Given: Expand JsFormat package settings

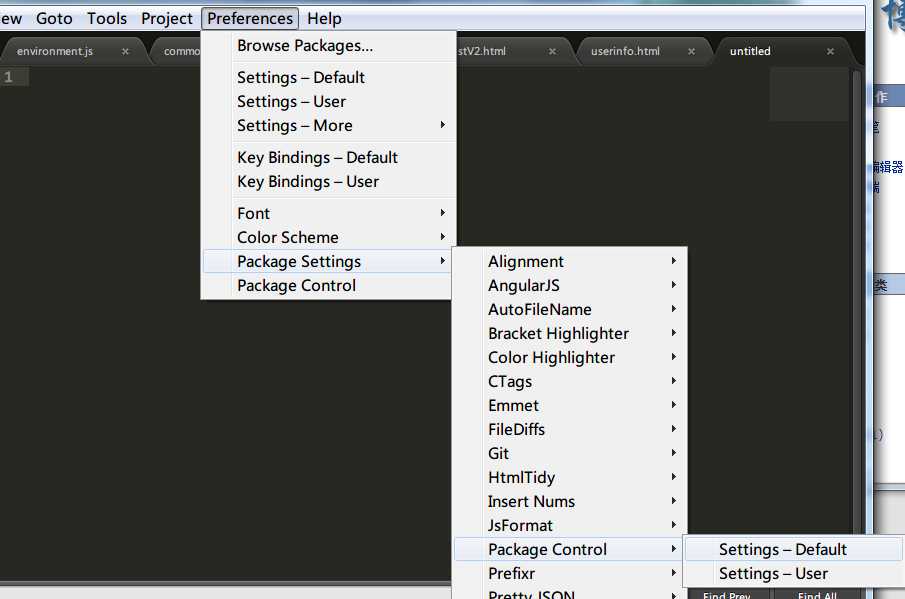Looking at the screenshot, I should [569, 526].
